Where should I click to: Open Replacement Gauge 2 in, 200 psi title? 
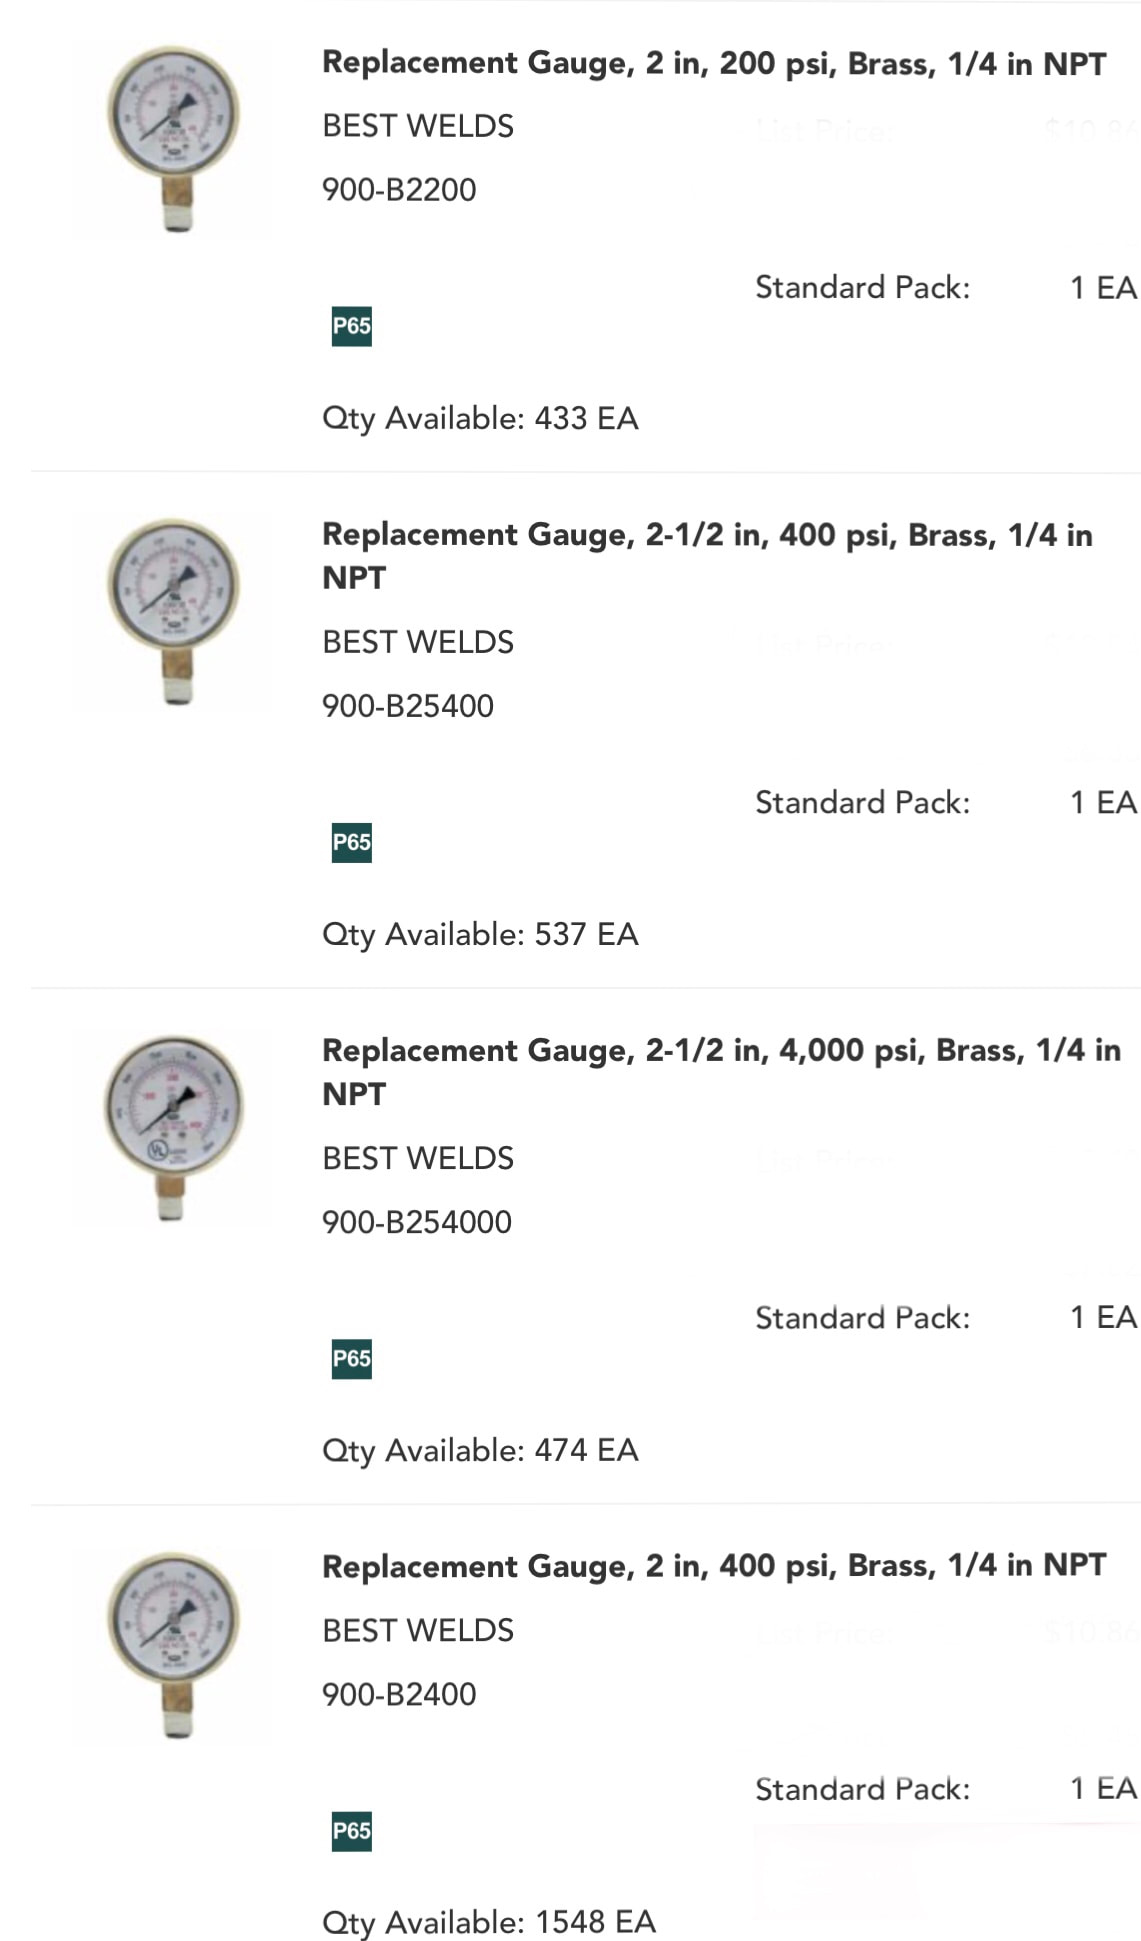coord(714,64)
